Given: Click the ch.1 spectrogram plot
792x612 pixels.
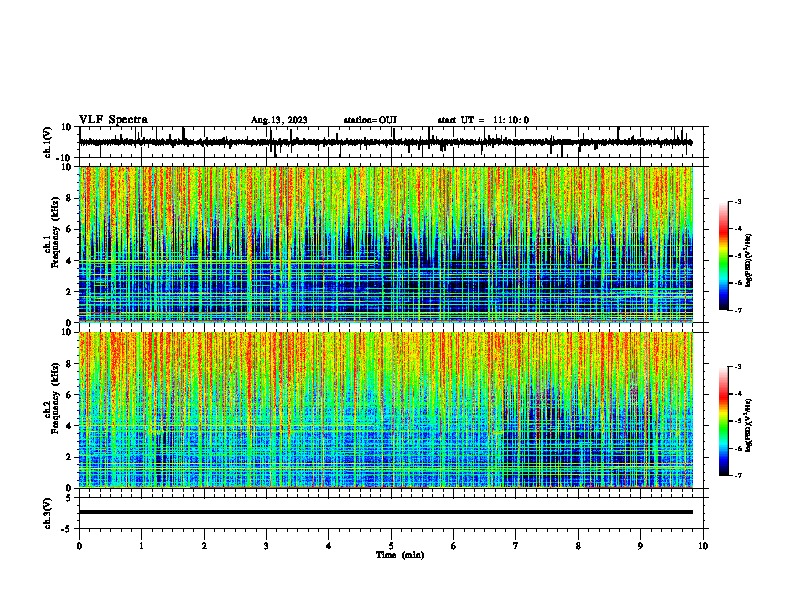Looking at the screenshot, I should [386, 244].
